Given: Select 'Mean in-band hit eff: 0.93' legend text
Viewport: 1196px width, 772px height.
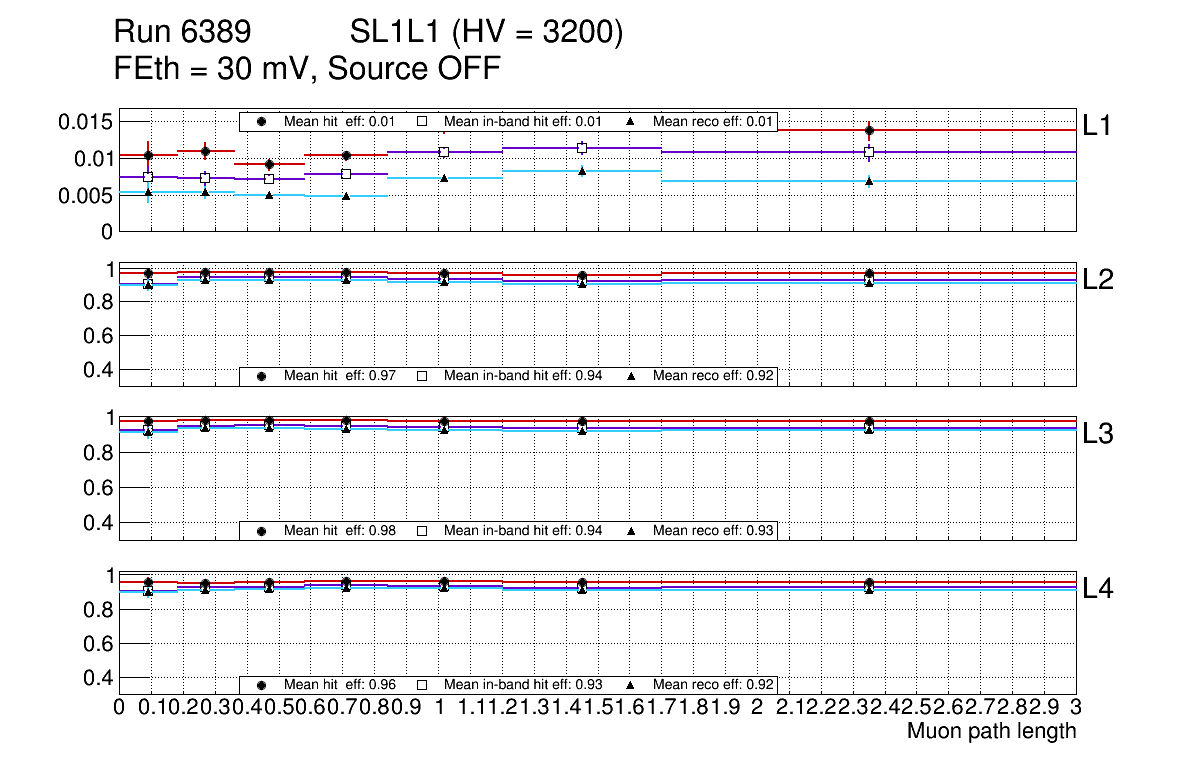Looking at the screenshot, I should point(523,685).
